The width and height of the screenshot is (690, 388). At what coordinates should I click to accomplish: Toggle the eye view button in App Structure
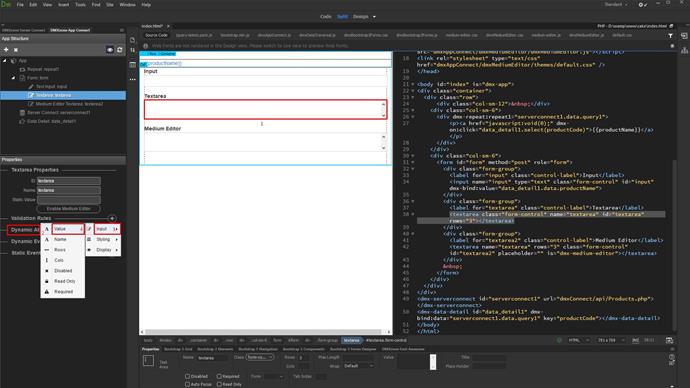[110, 50]
